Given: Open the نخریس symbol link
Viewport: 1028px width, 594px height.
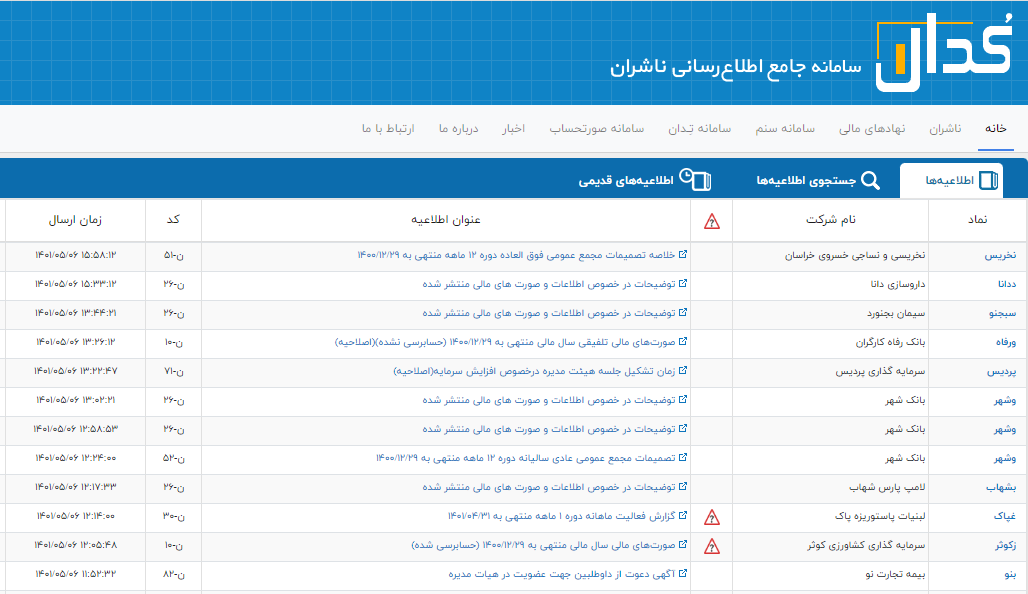Looking at the screenshot, I should click(x=1000, y=256).
